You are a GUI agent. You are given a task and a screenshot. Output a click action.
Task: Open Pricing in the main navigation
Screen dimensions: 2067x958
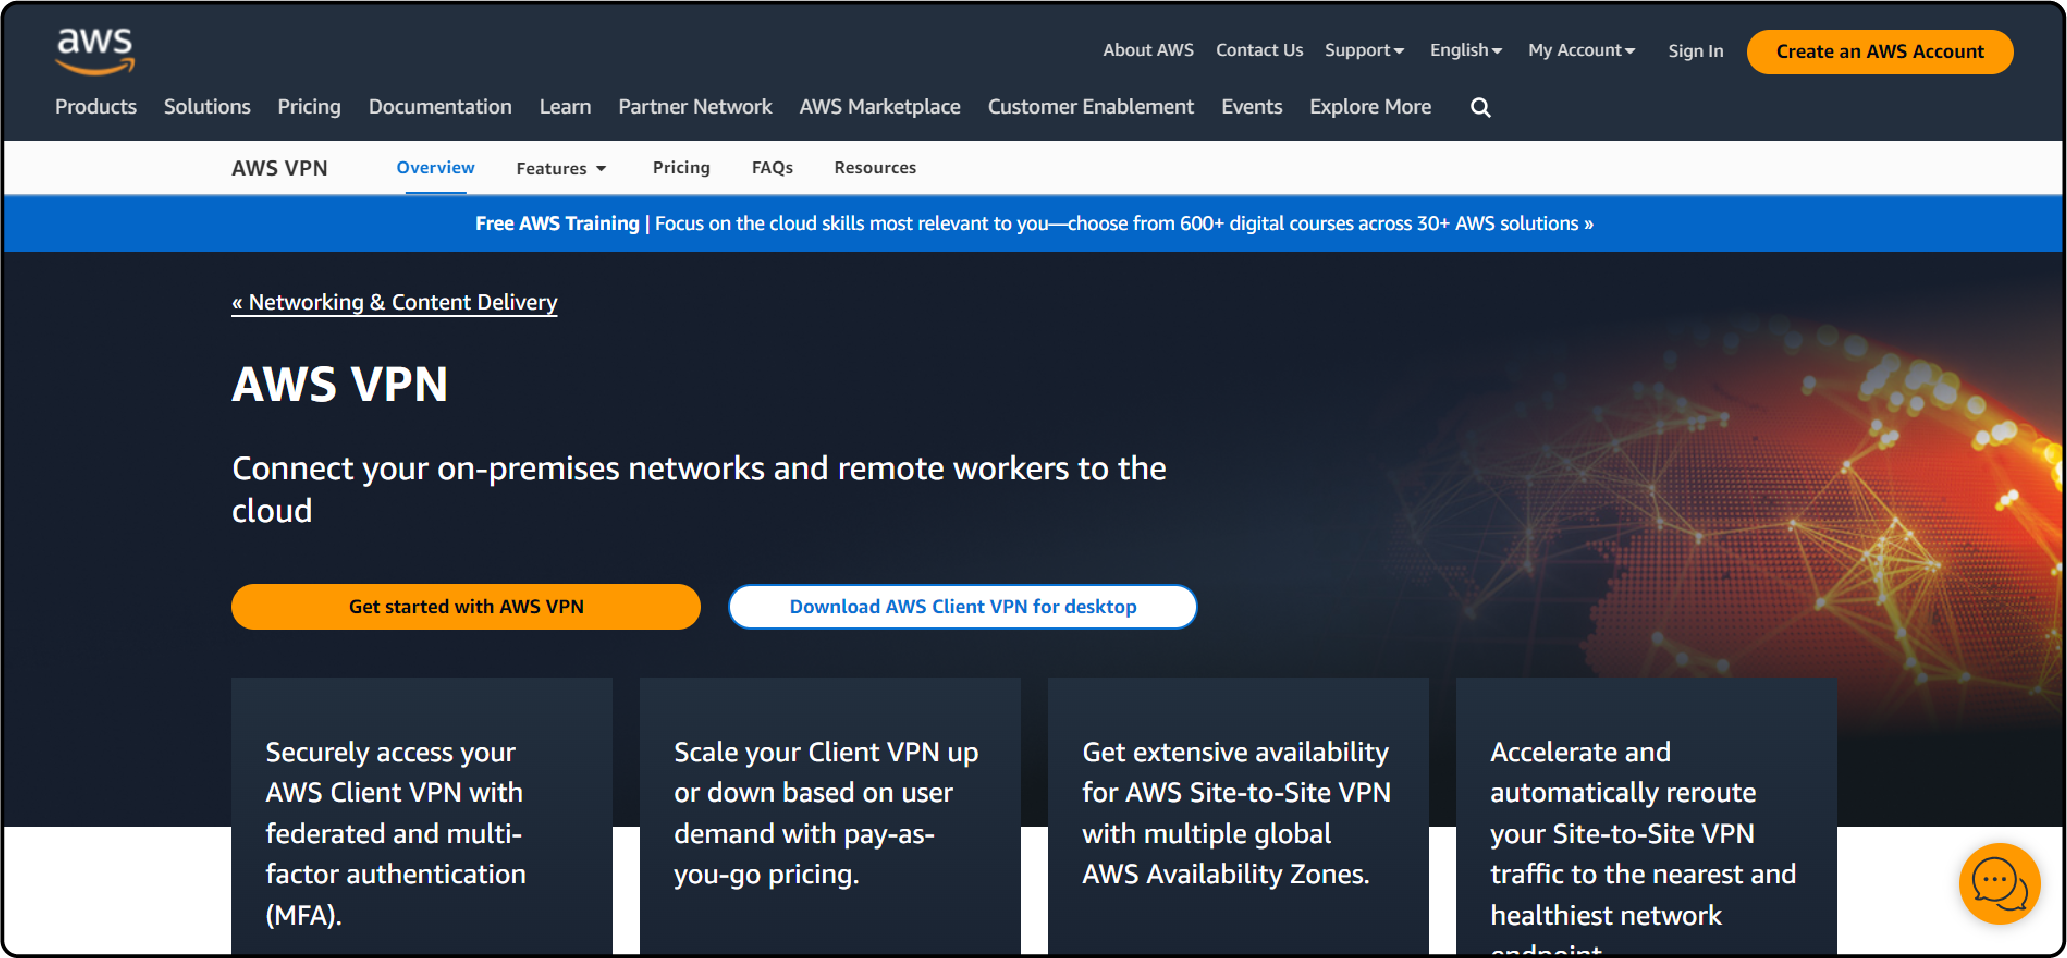coord(309,107)
